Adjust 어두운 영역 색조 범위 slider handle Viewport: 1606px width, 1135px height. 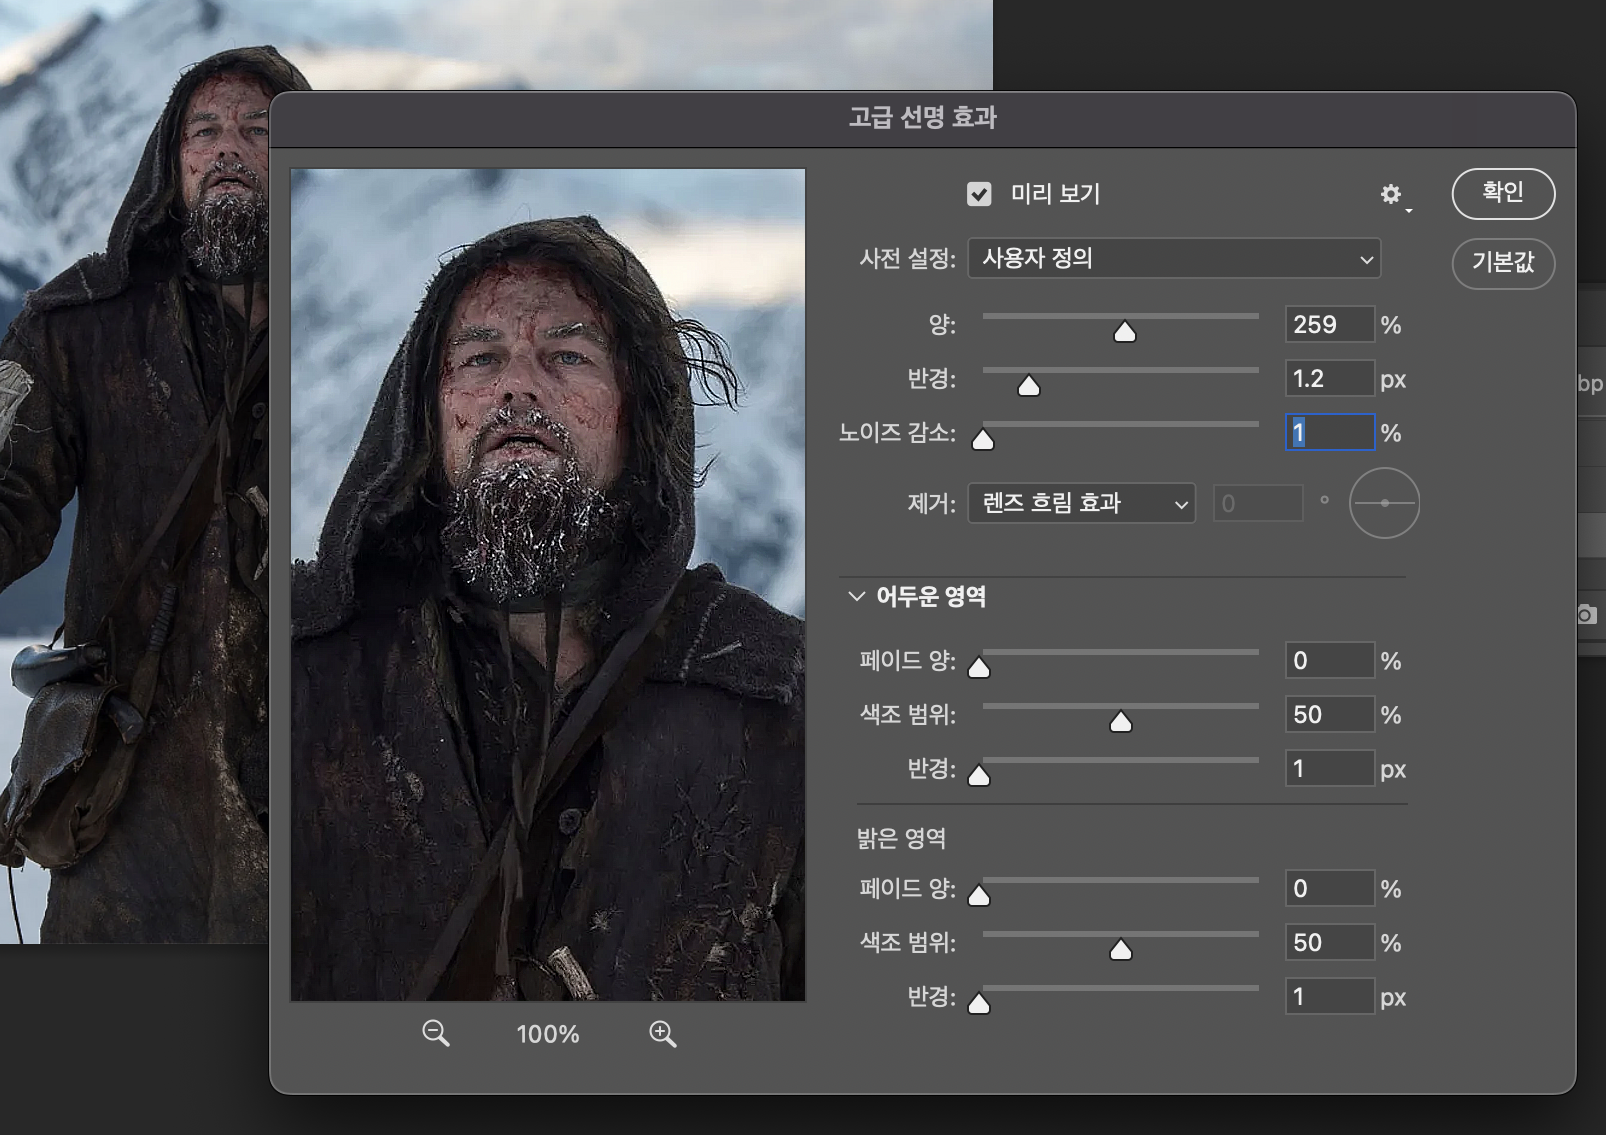pyautogui.click(x=1121, y=722)
